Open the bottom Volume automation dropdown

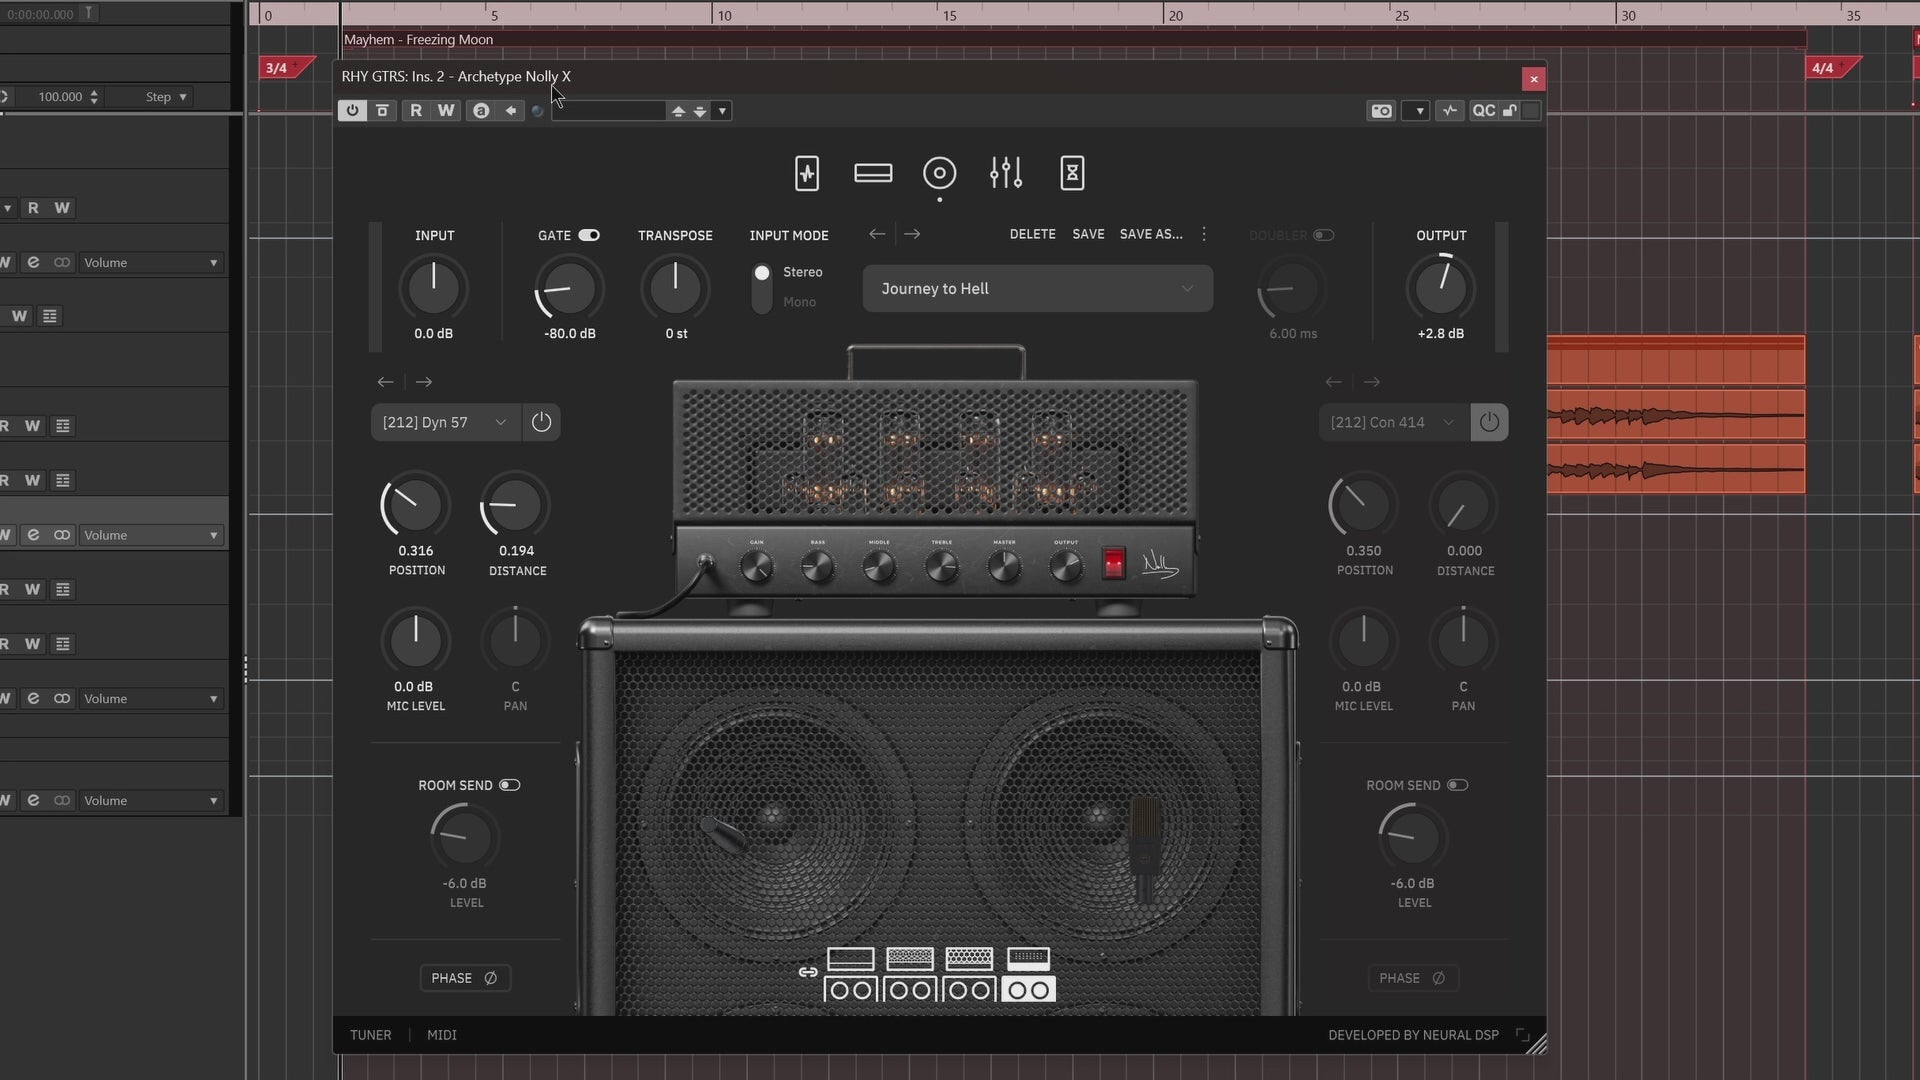click(150, 800)
